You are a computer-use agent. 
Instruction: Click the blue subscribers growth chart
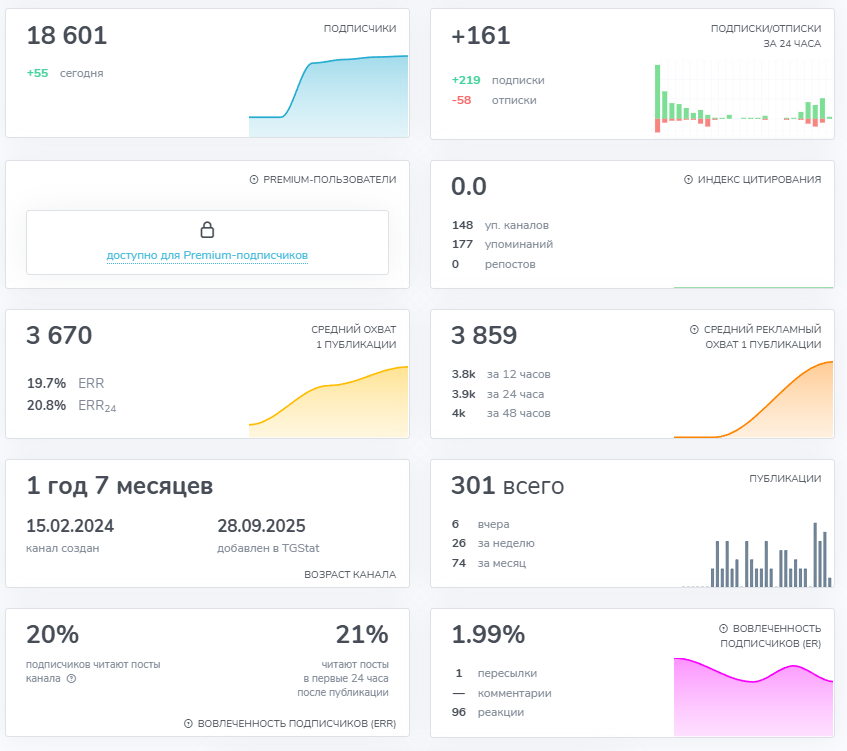[x=328, y=96]
